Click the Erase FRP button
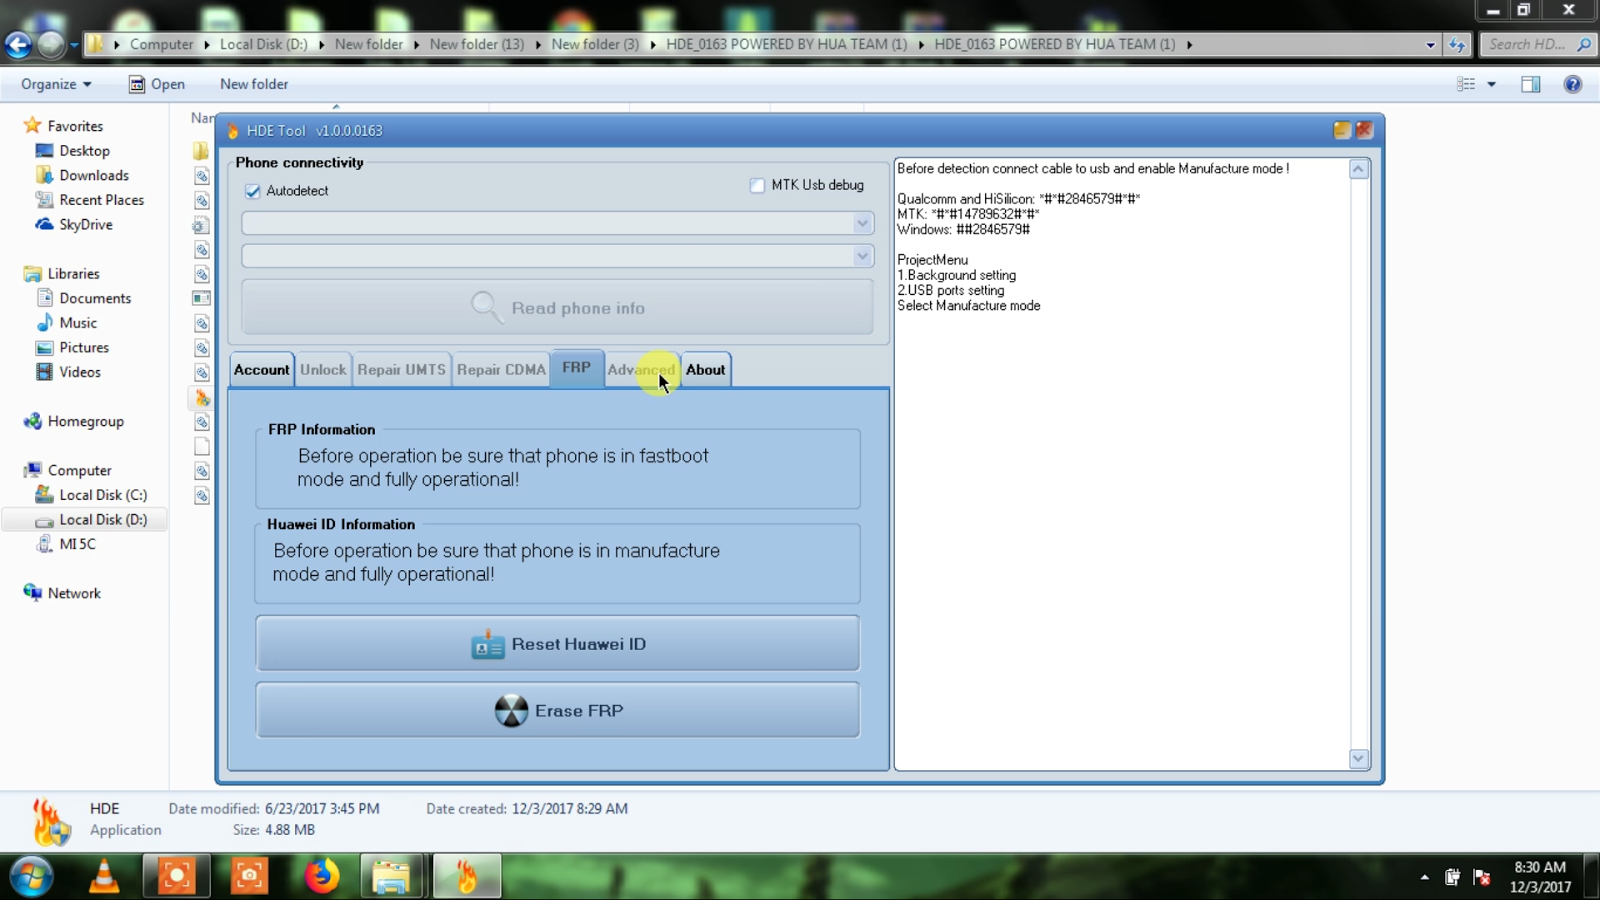Viewport: 1600px width, 900px height. [557, 710]
